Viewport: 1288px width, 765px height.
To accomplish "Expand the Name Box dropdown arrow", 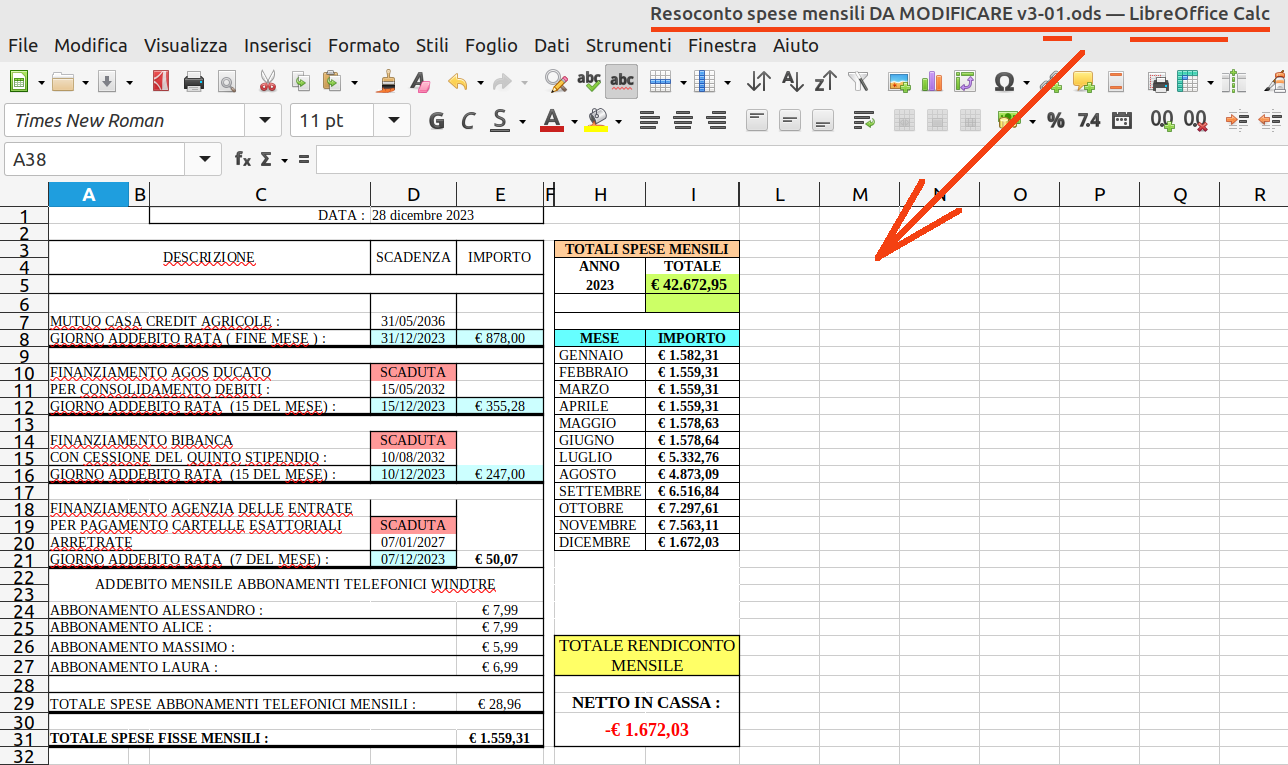I will pyautogui.click(x=204, y=159).
